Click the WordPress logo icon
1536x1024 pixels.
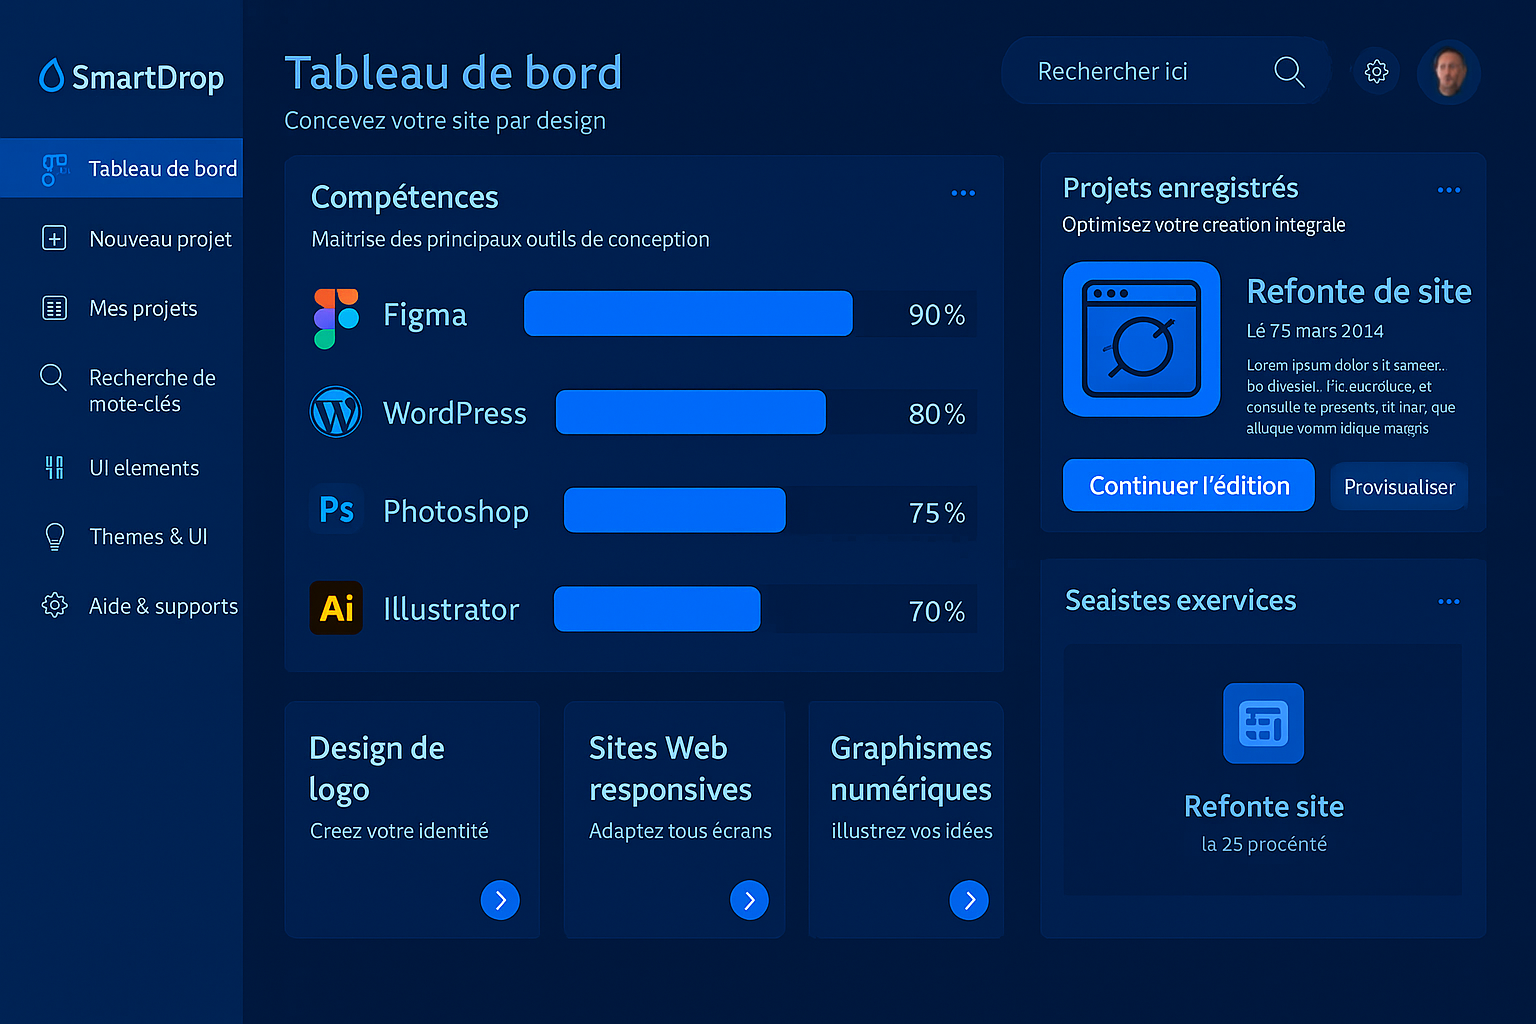click(x=336, y=412)
